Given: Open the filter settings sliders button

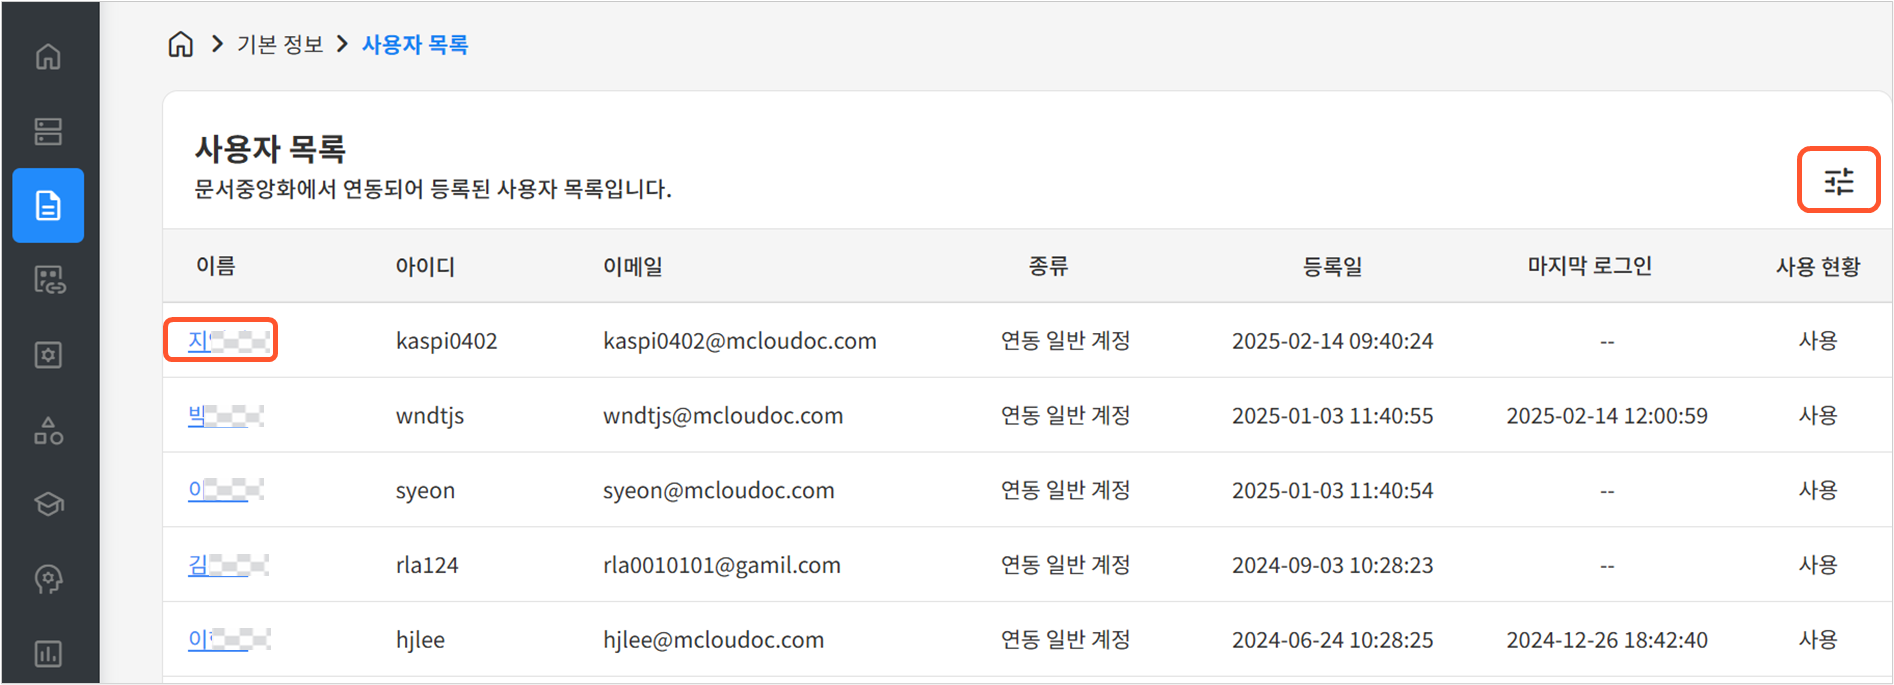Looking at the screenshot, I should pyautogui.click(x=1838, y=181).
